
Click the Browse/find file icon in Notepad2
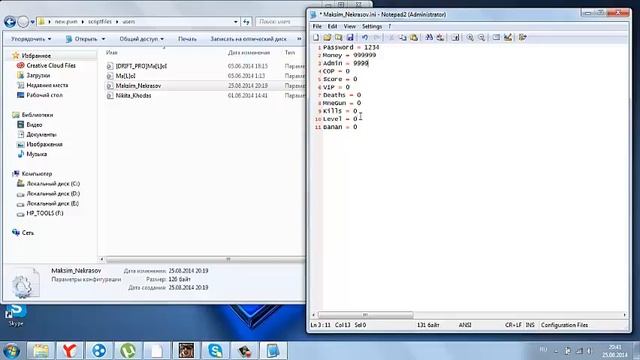338,38
